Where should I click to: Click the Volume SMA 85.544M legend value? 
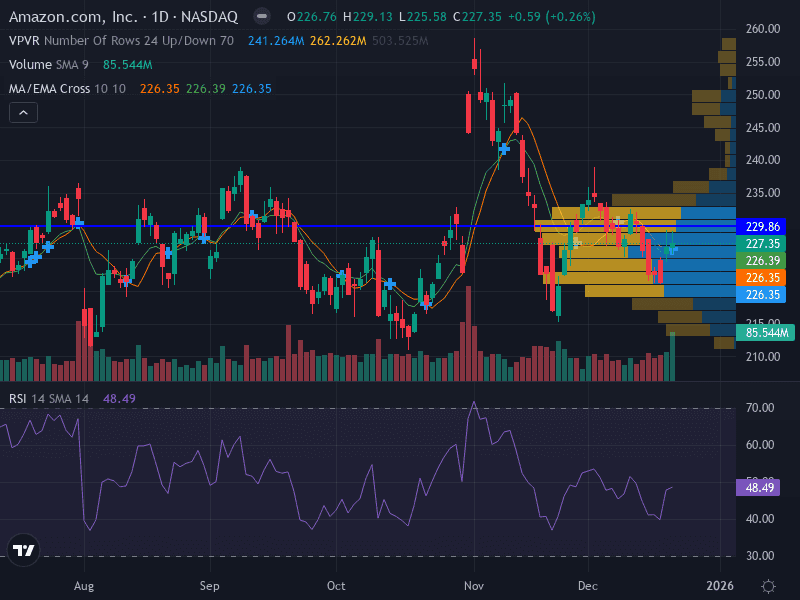128,65
